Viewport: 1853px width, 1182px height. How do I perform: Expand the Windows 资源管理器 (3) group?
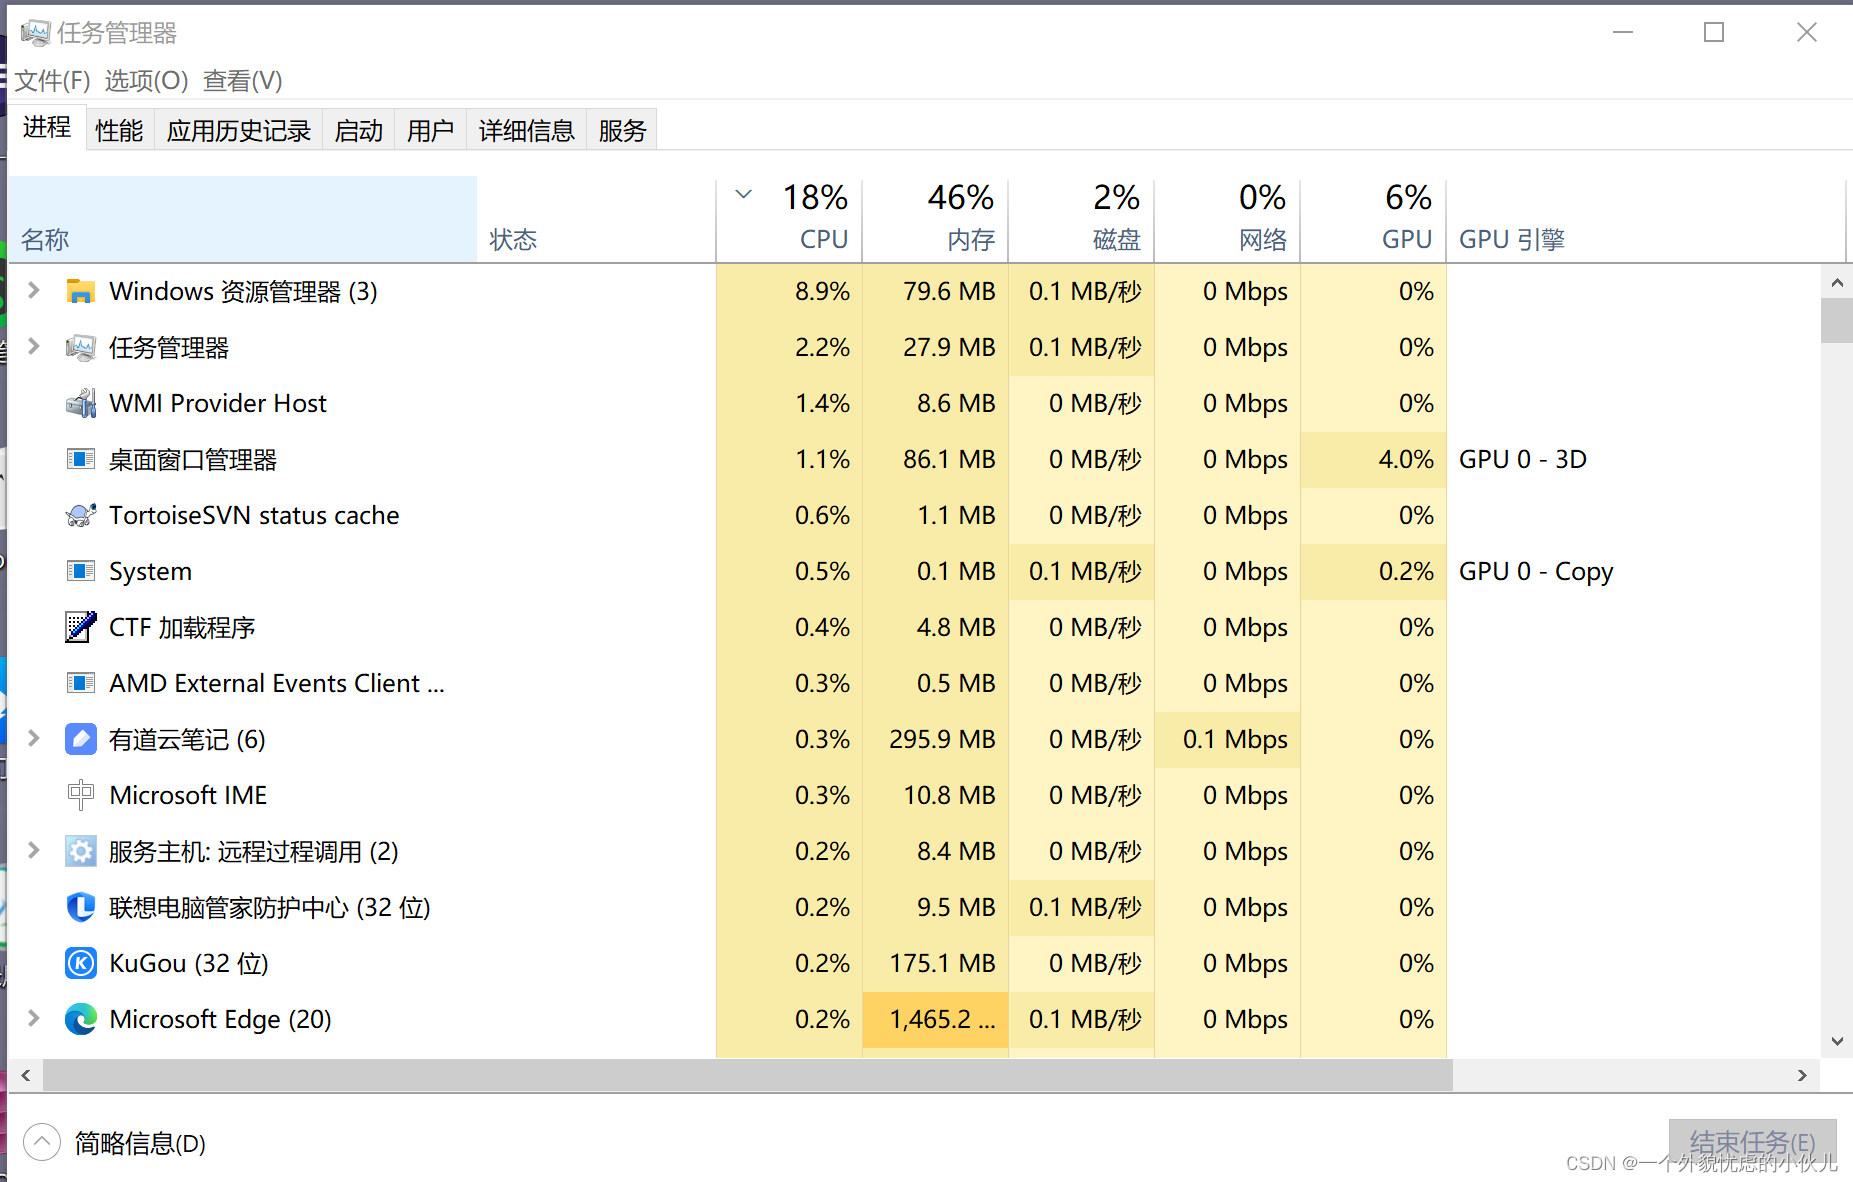click(x=33, y=290)
